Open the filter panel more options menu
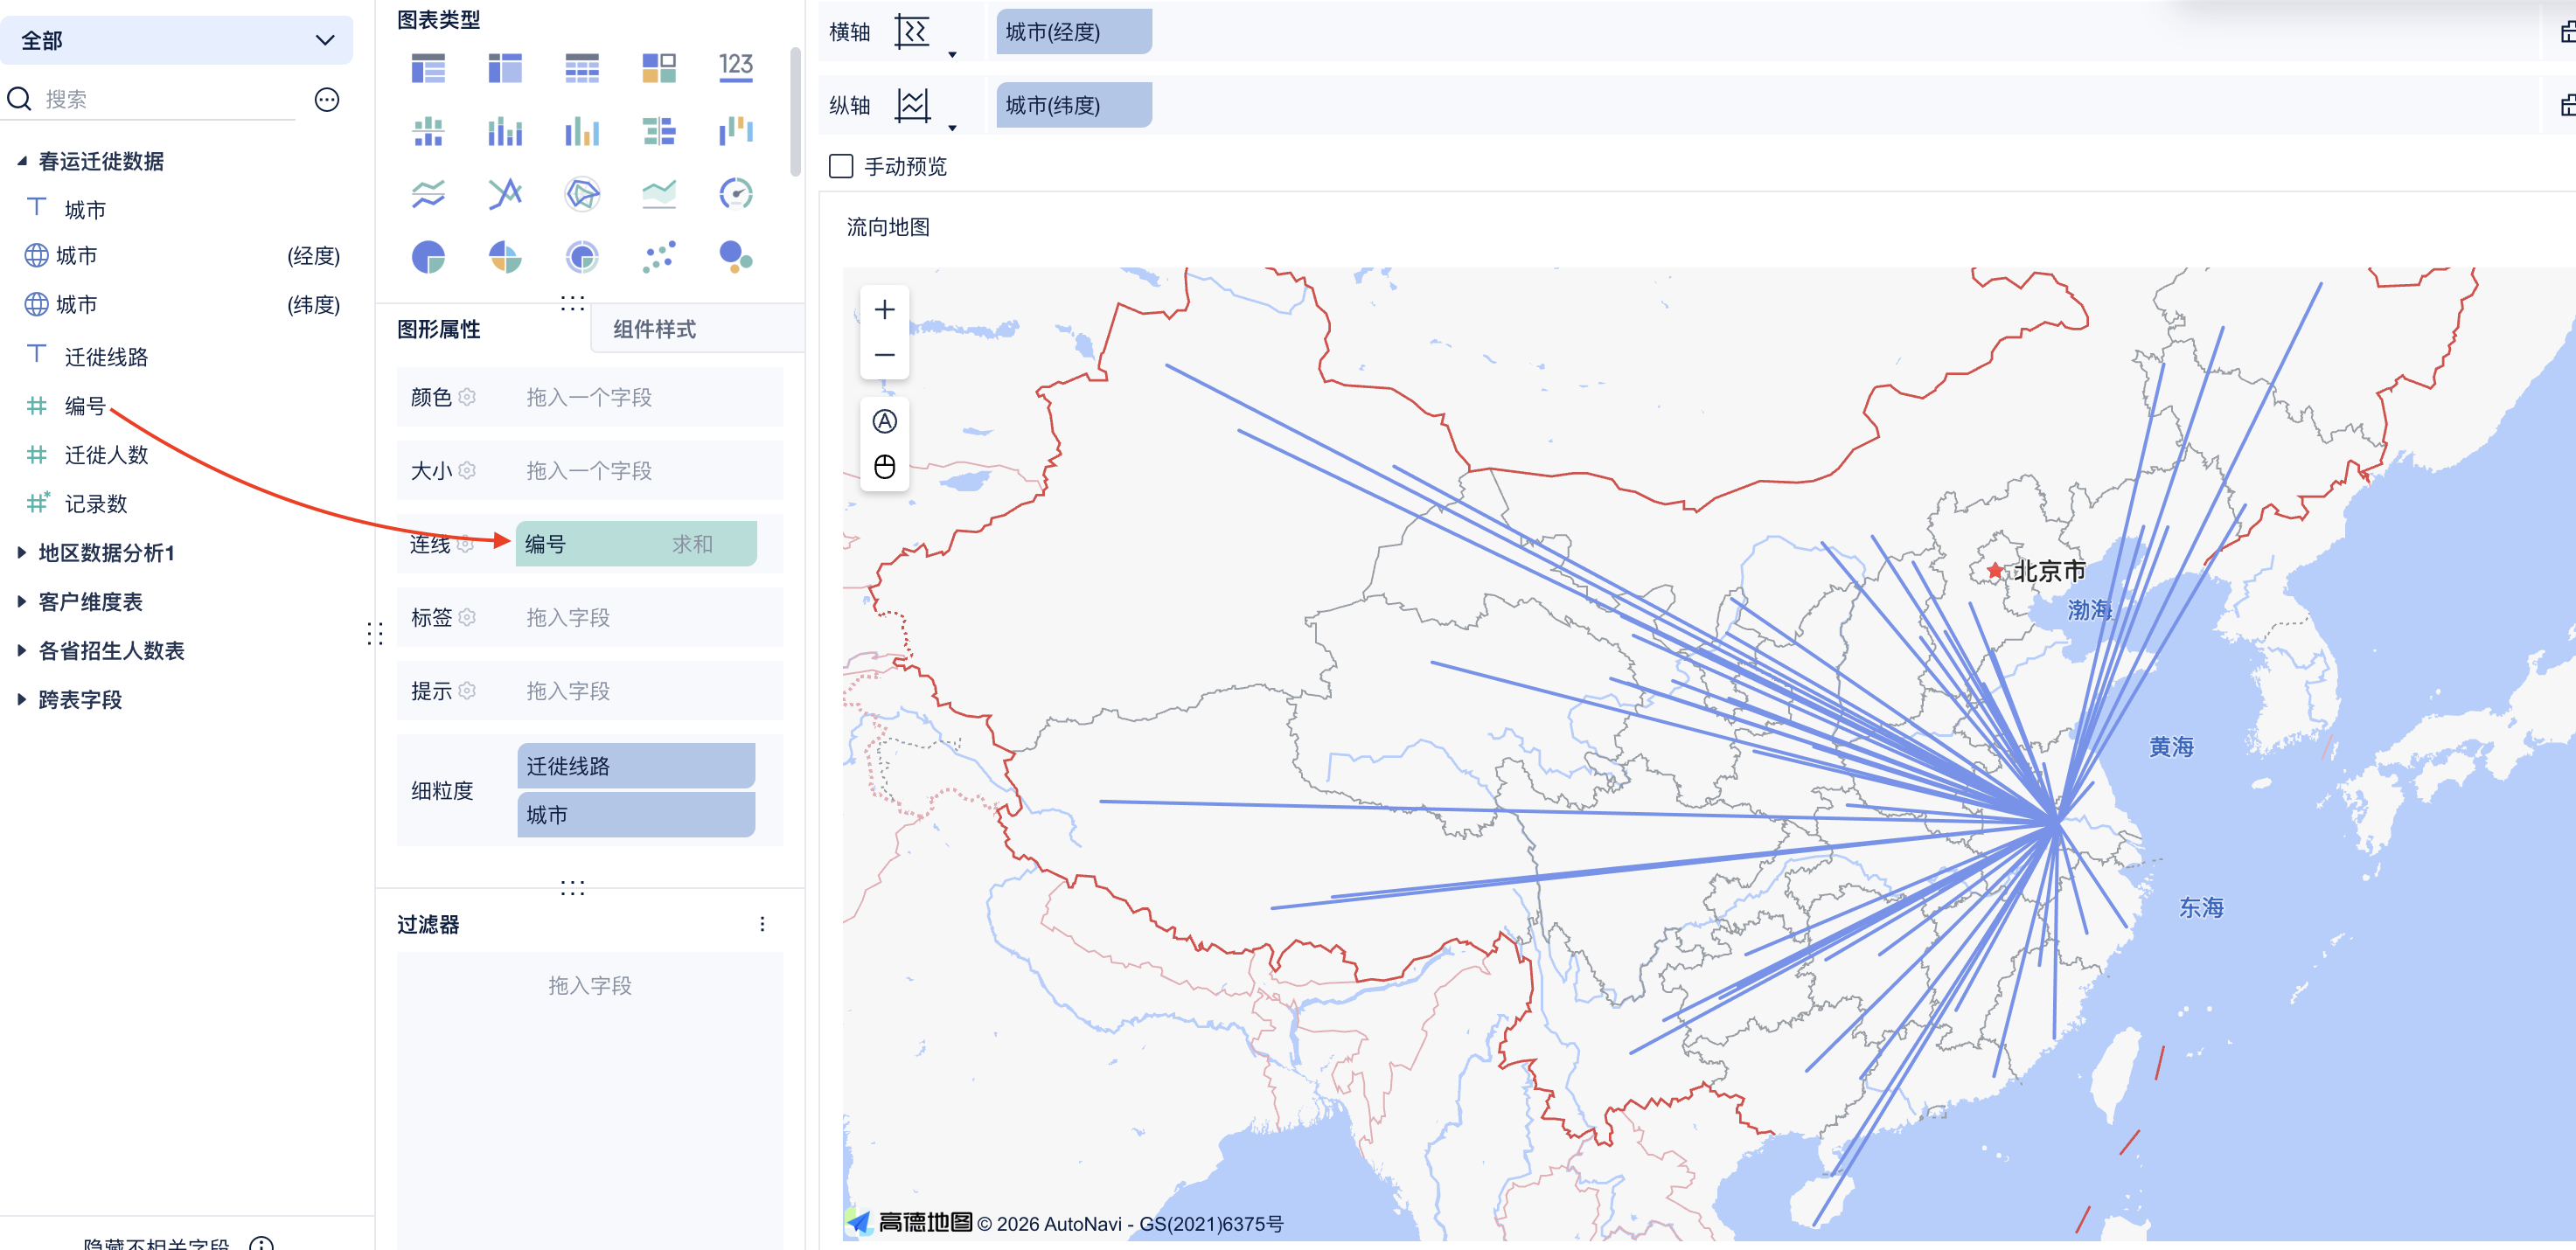2576x1250 pixels. [762, 924]
